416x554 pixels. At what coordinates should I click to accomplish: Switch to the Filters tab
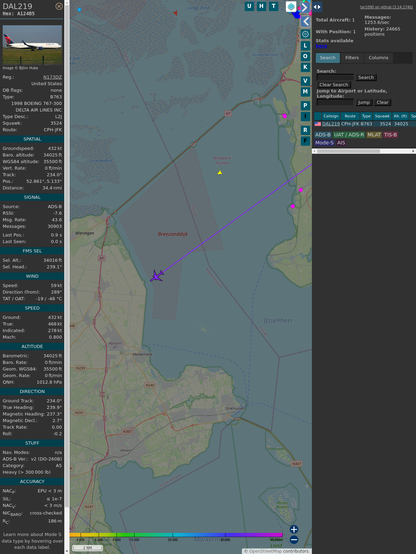(x=352, y=58)
